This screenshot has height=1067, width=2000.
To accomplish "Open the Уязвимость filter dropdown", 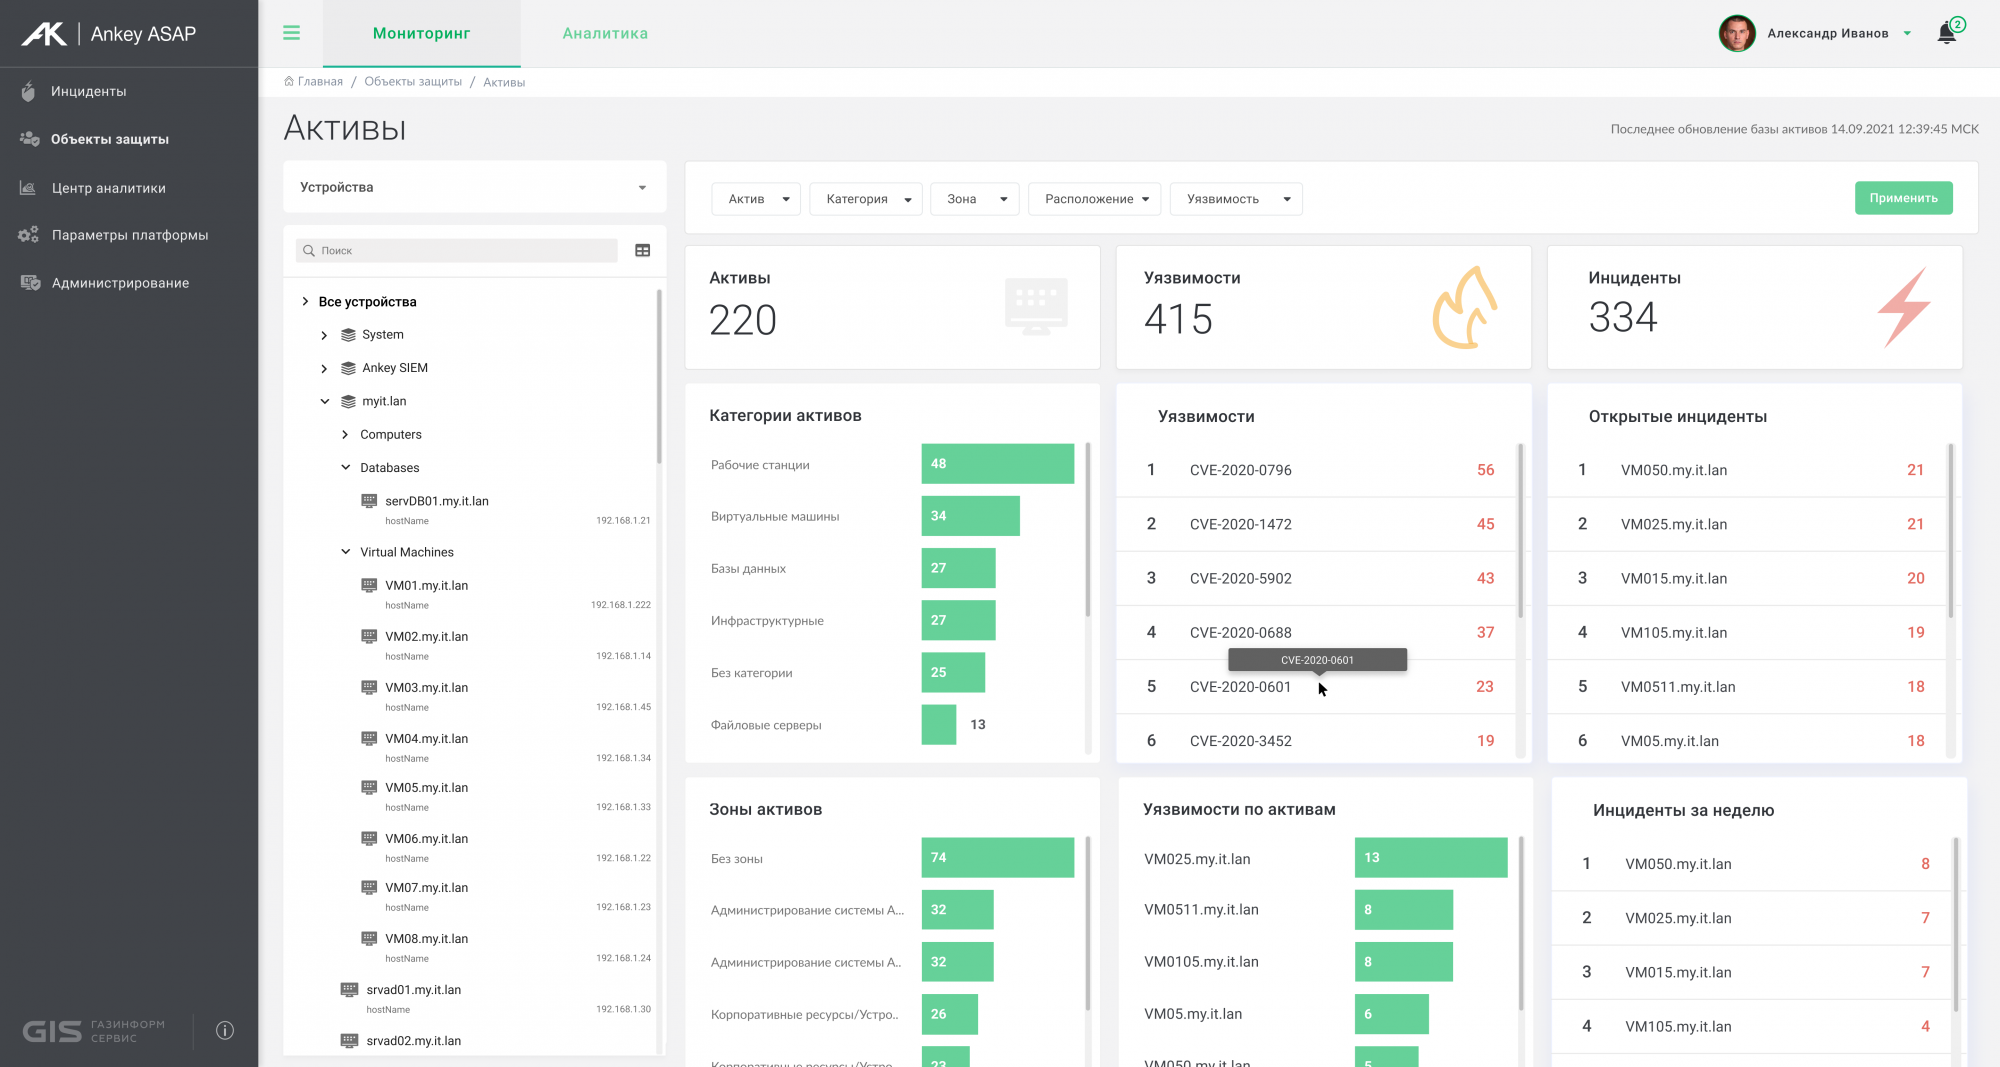I will [x=1236, y=199].
